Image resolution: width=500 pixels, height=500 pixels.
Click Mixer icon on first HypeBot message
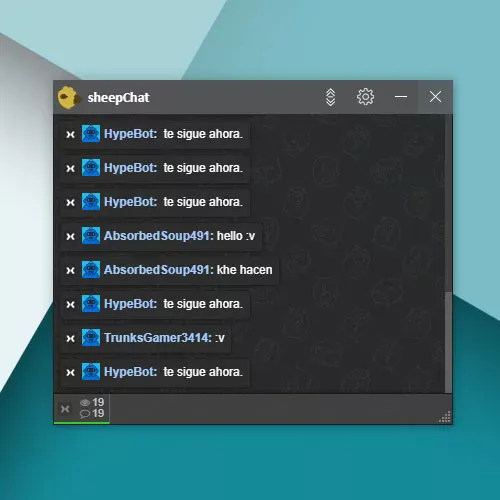tap(70, 135)
